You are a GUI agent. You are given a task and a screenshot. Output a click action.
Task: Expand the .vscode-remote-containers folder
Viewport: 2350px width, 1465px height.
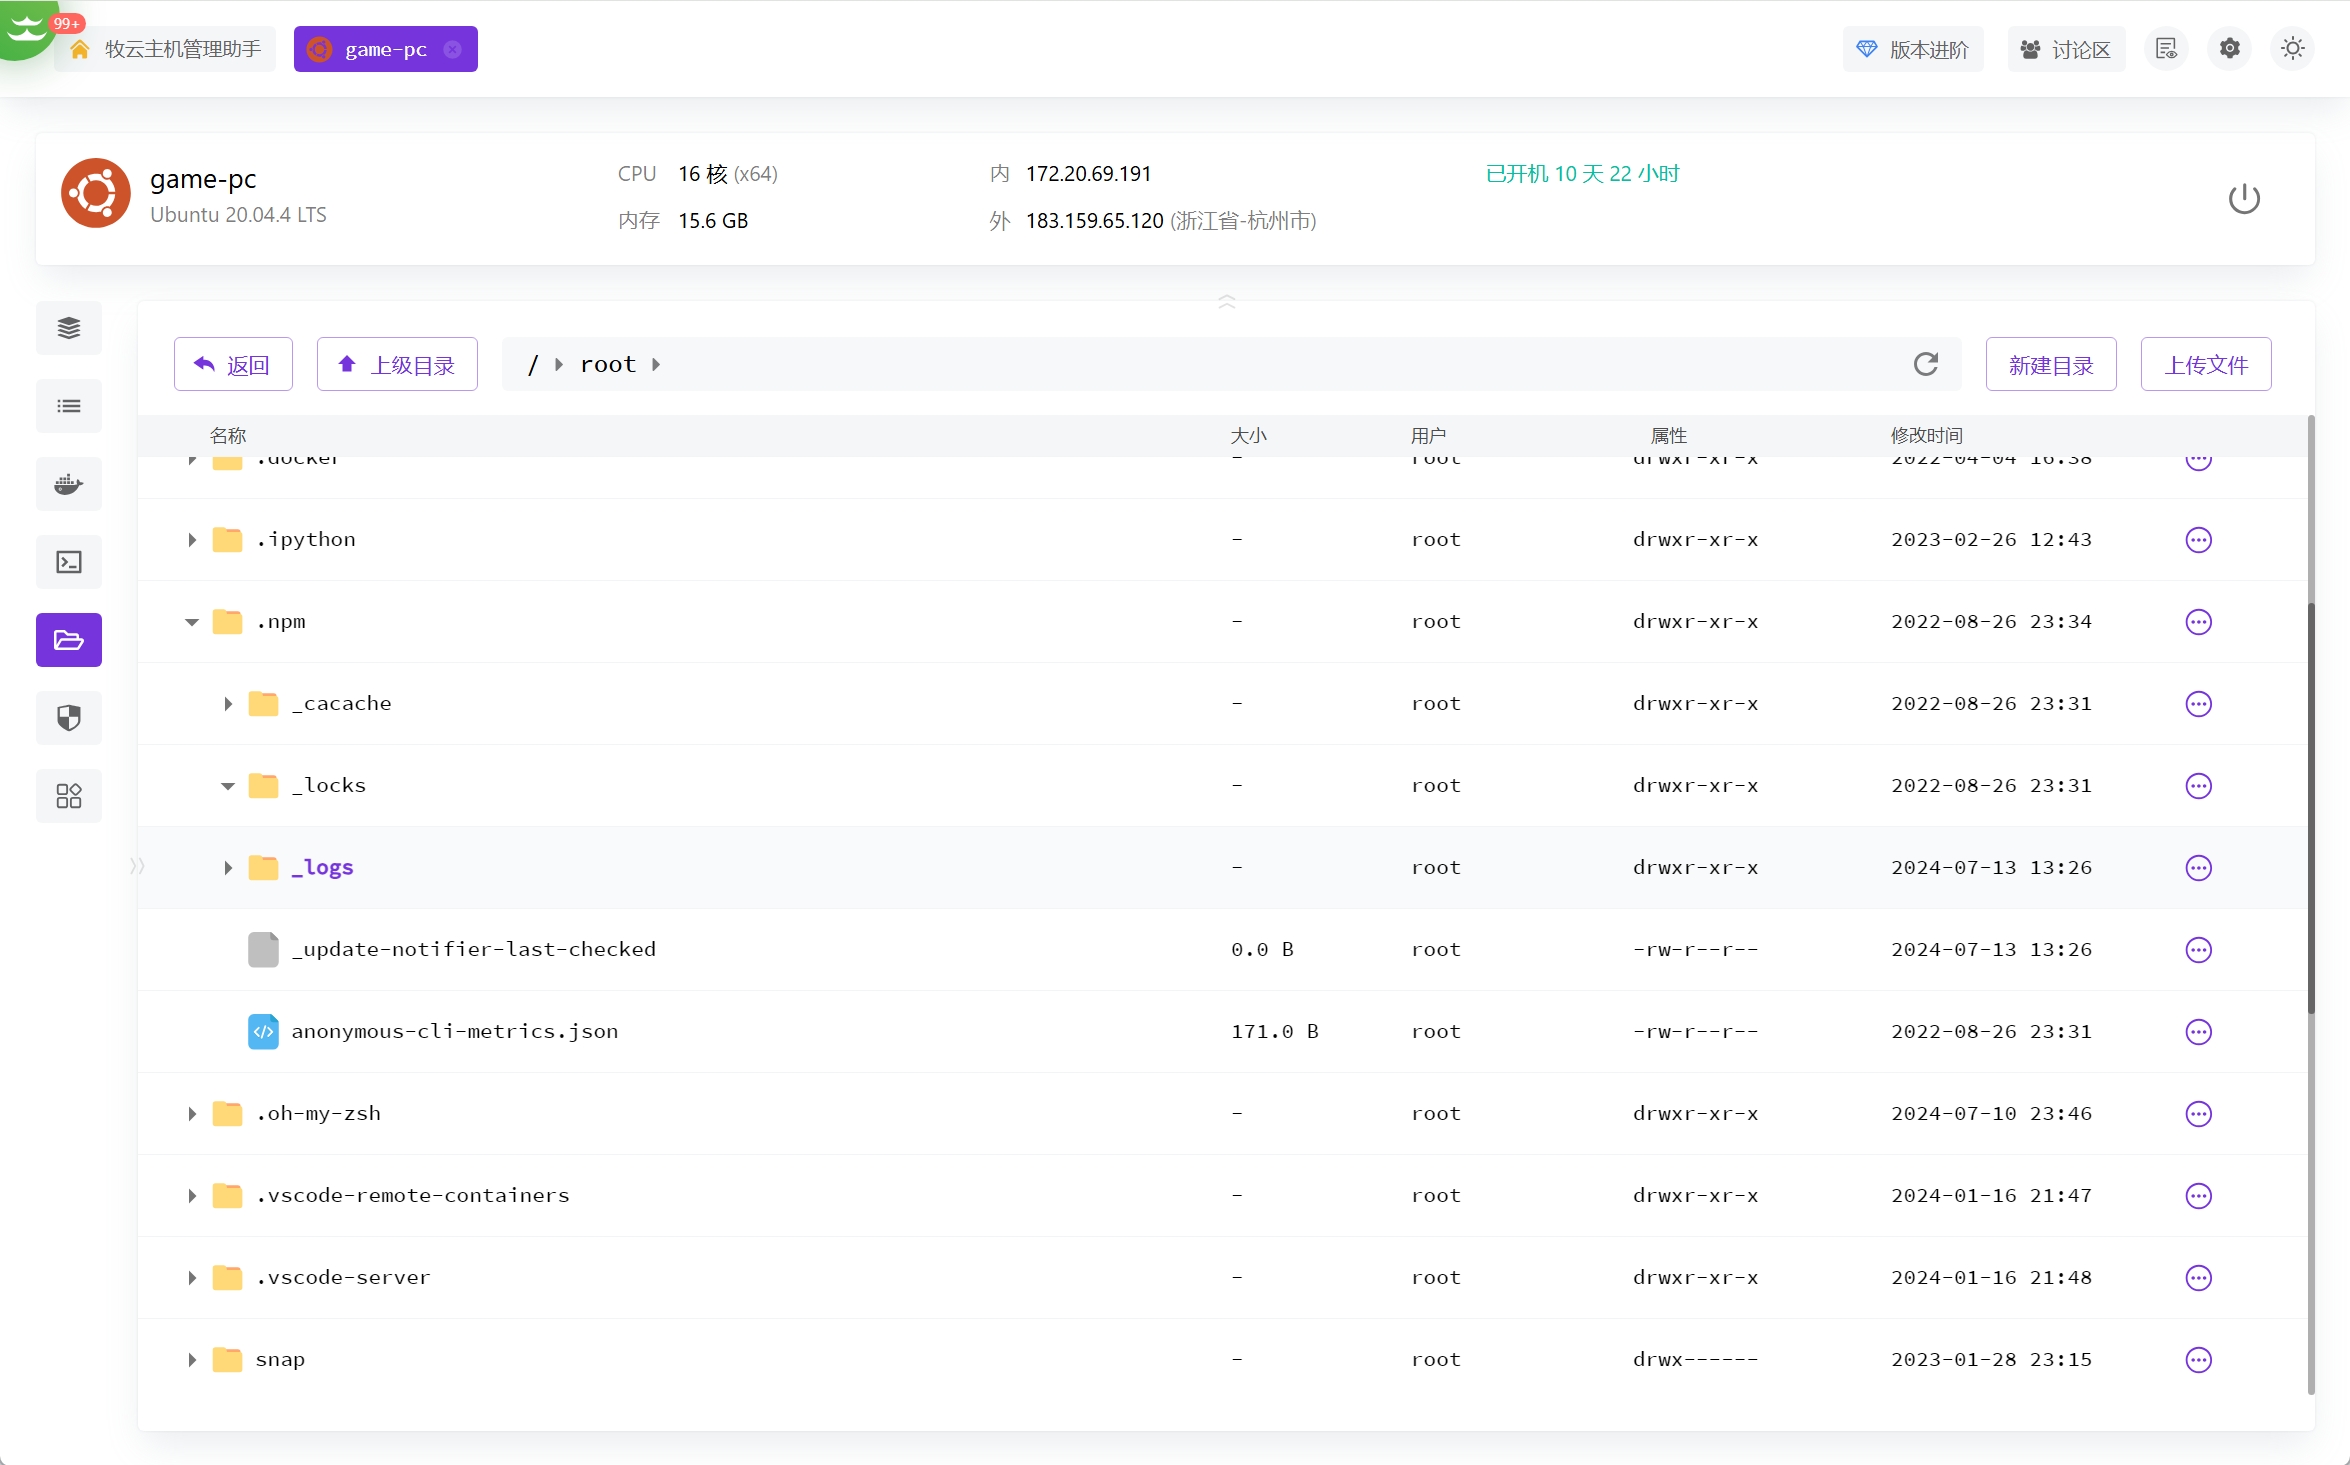192,1196
